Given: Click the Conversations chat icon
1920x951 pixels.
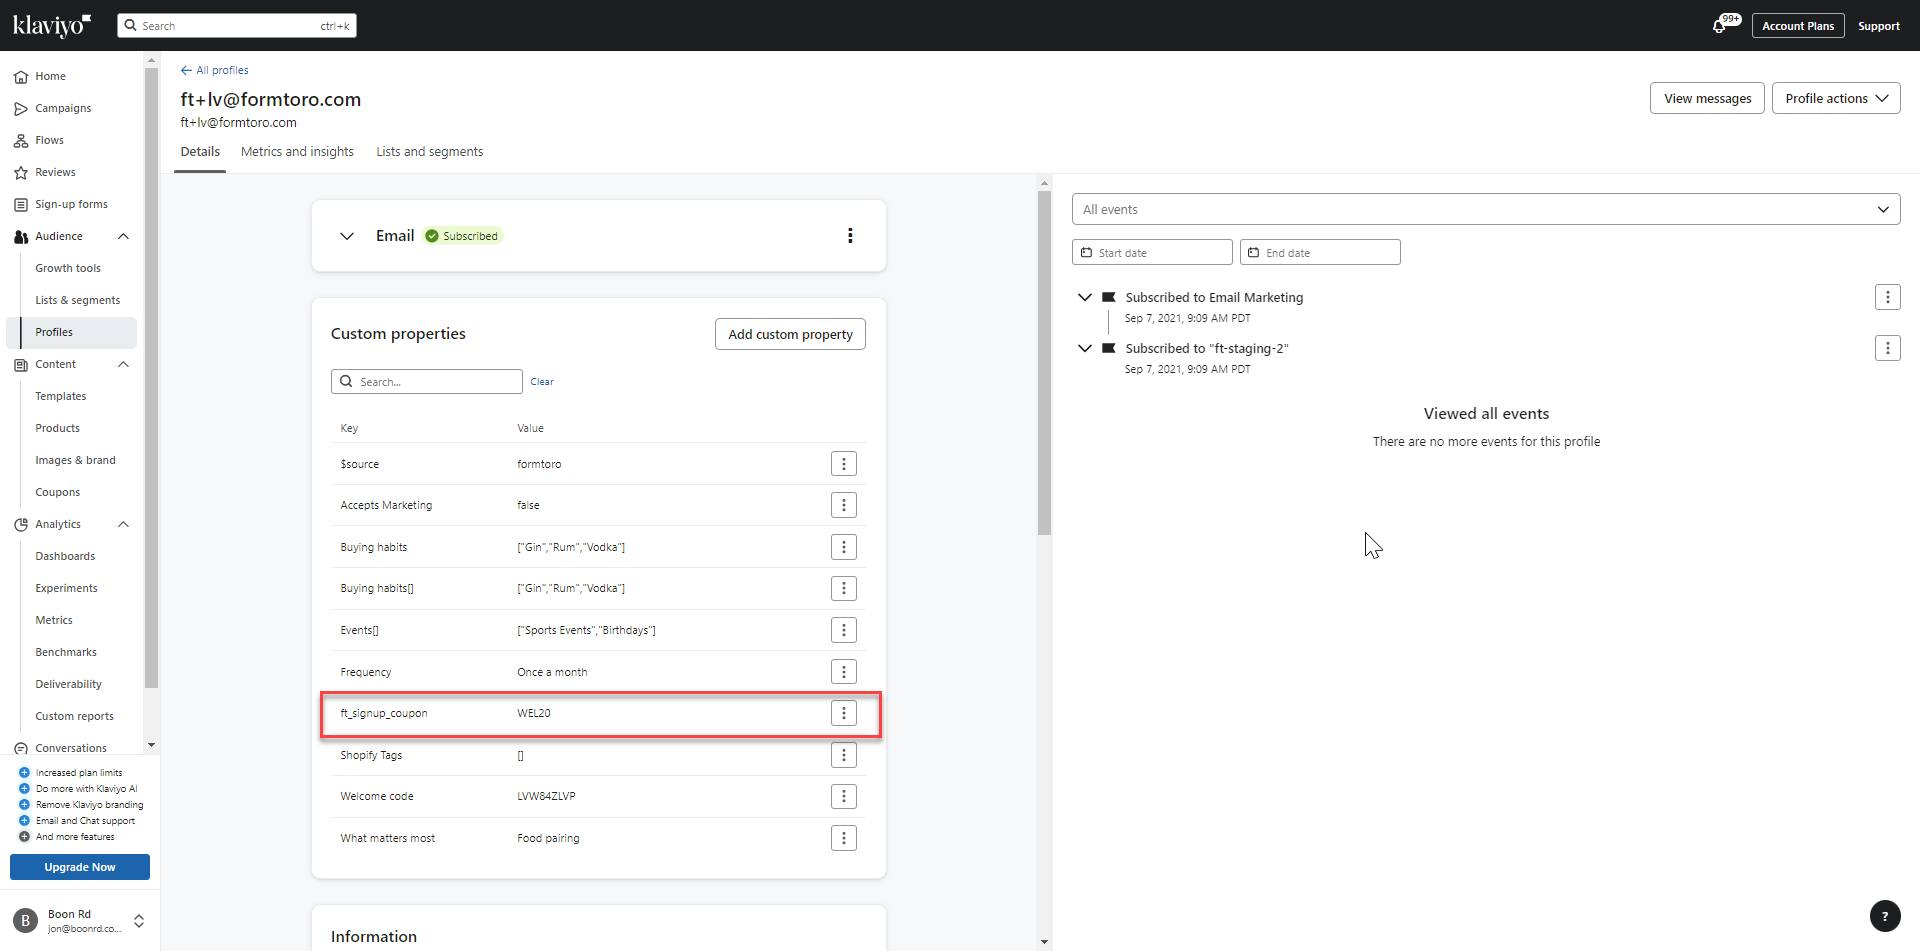Looking at the screenshot, I should tap(21, 748).
